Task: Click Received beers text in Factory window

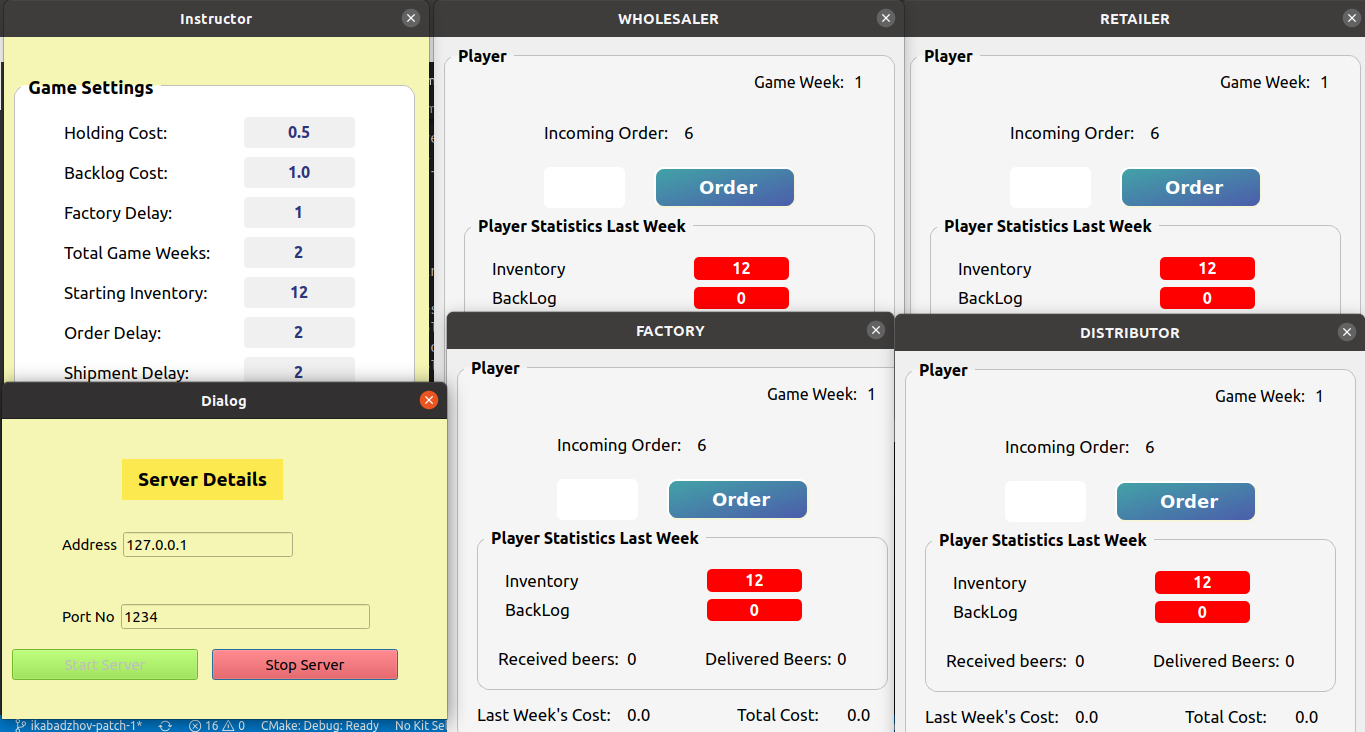Action: (559, 659)
